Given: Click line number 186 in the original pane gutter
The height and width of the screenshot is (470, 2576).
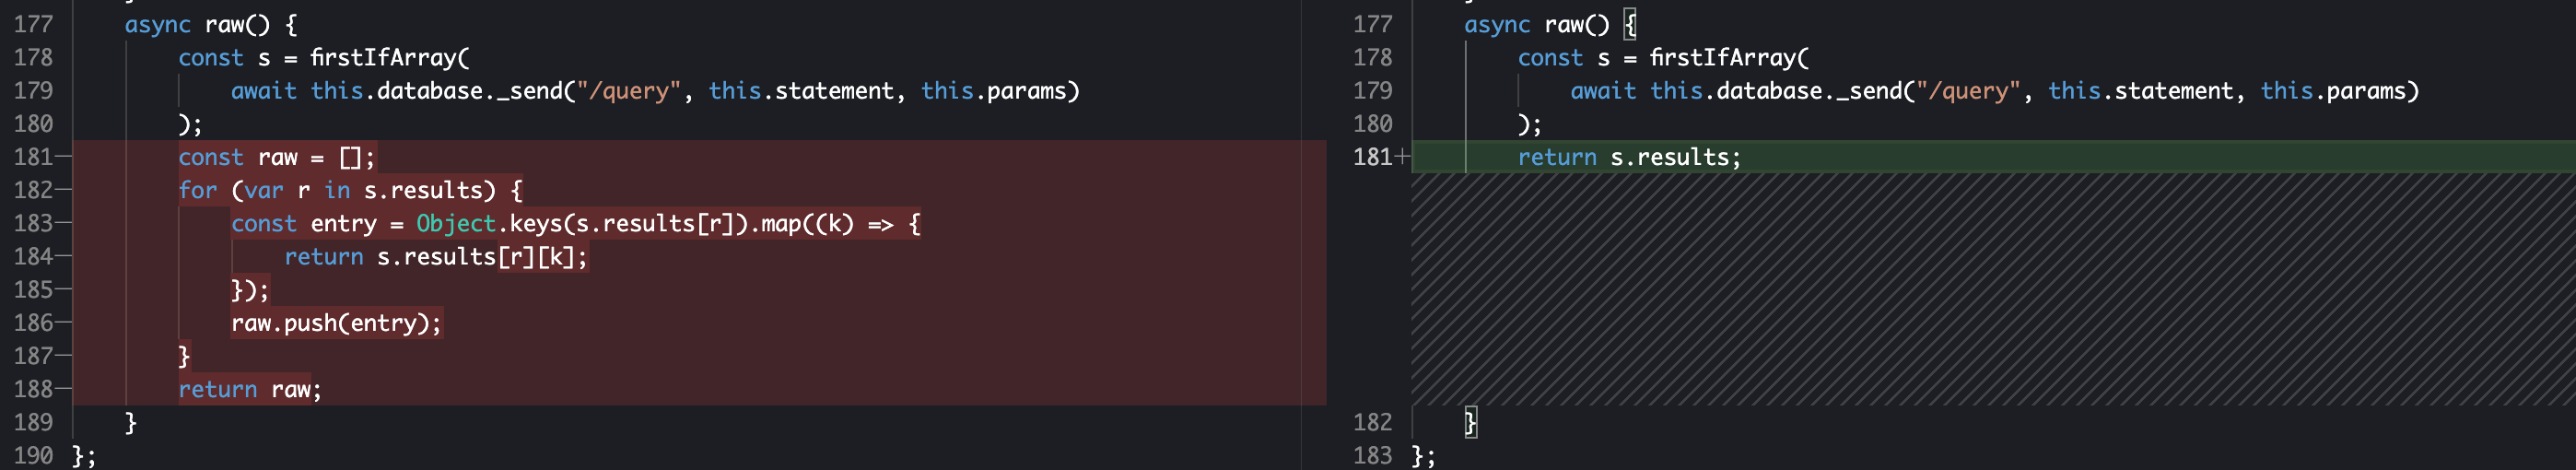Looking at the screenshot, I should click(x=33, y=323).
